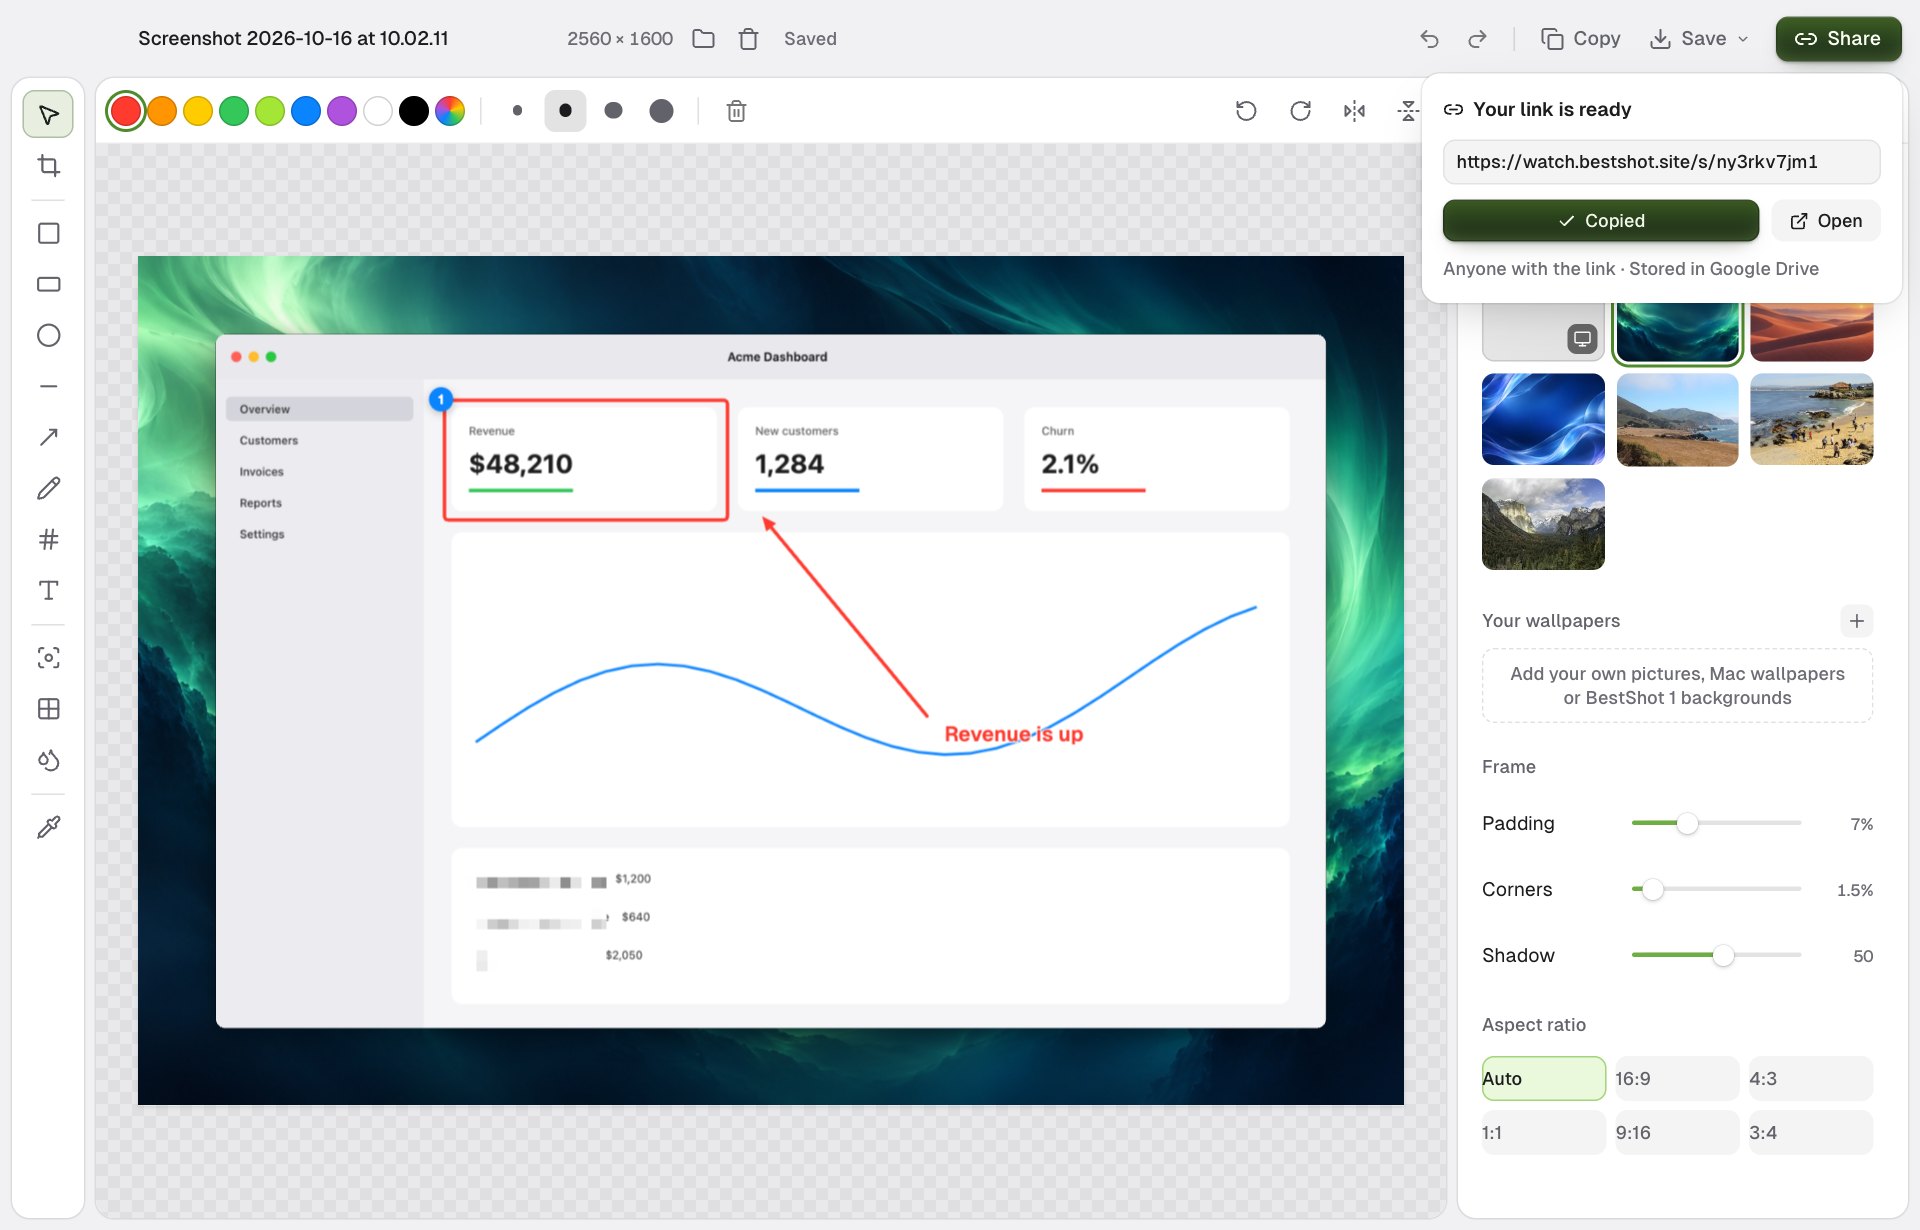Click the share link URL field
This screenshot has width=1920, height=1230.
(x=1661, y=162)
